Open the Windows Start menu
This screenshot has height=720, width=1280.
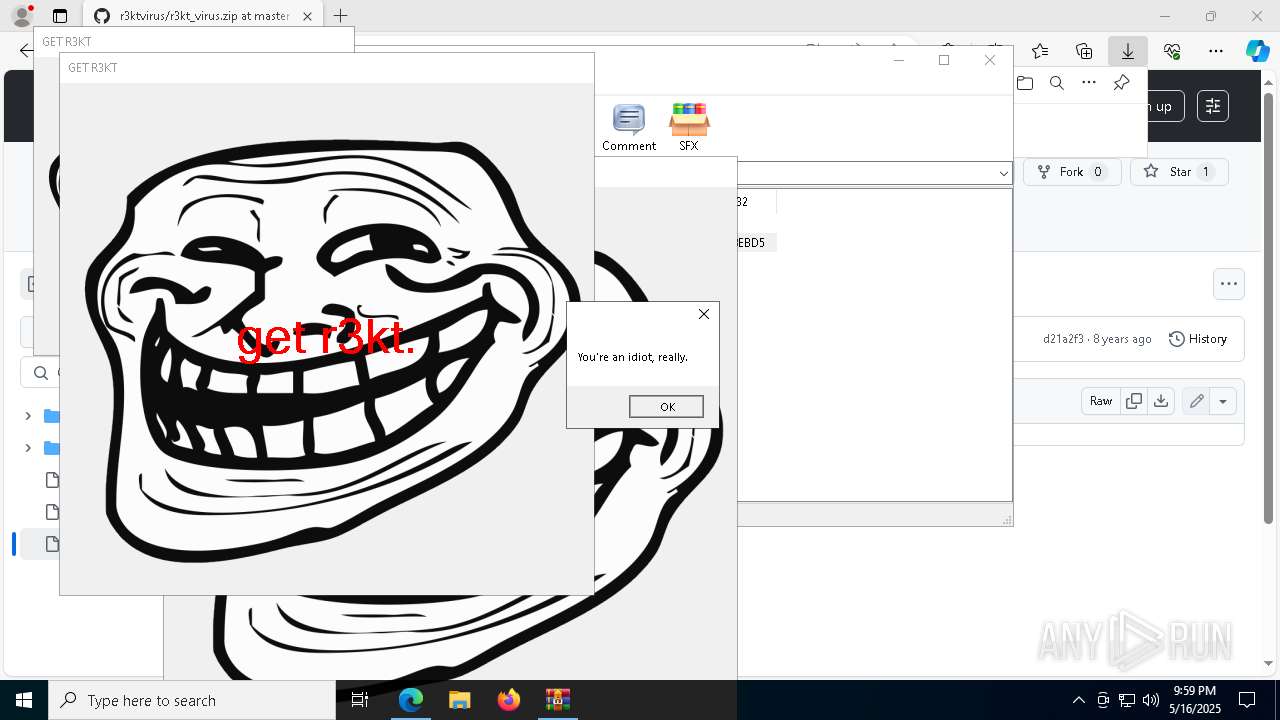(x=24, y=700)
